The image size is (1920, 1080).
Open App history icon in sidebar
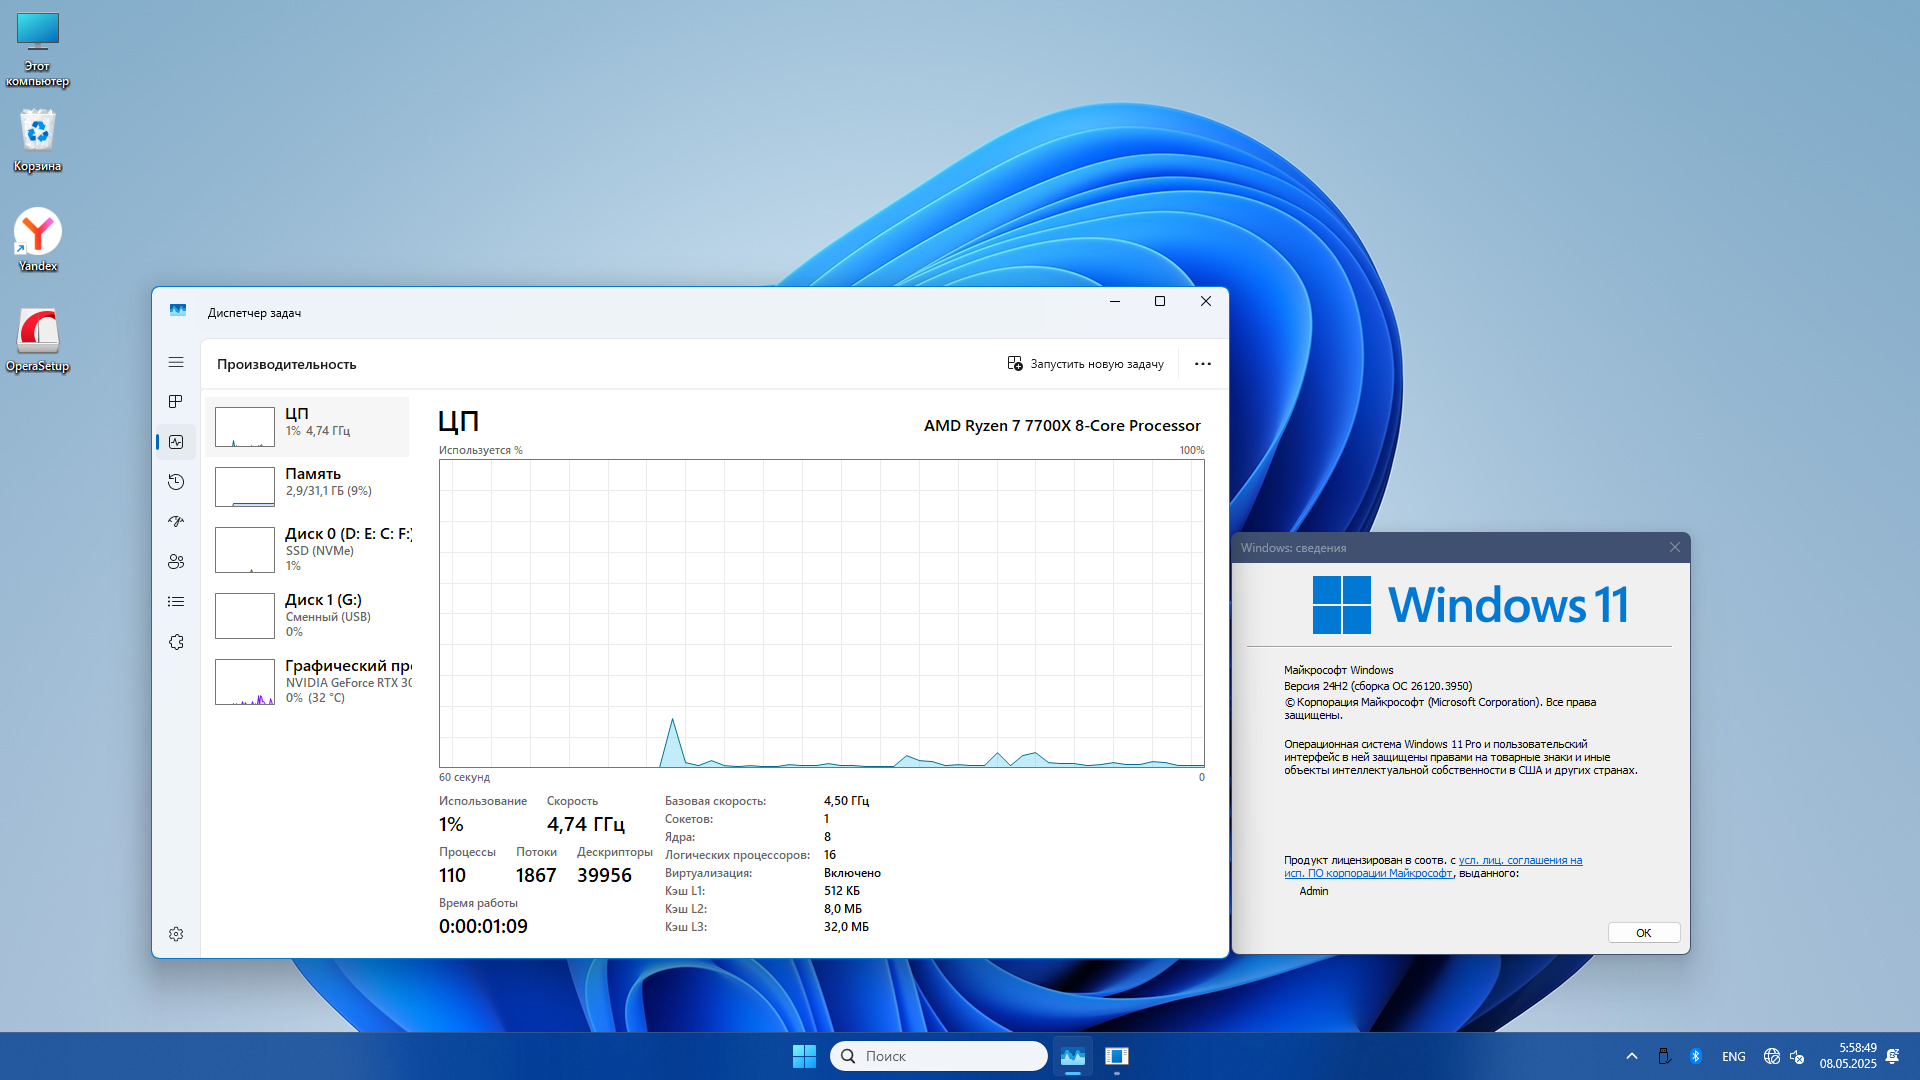coord(176,482)
